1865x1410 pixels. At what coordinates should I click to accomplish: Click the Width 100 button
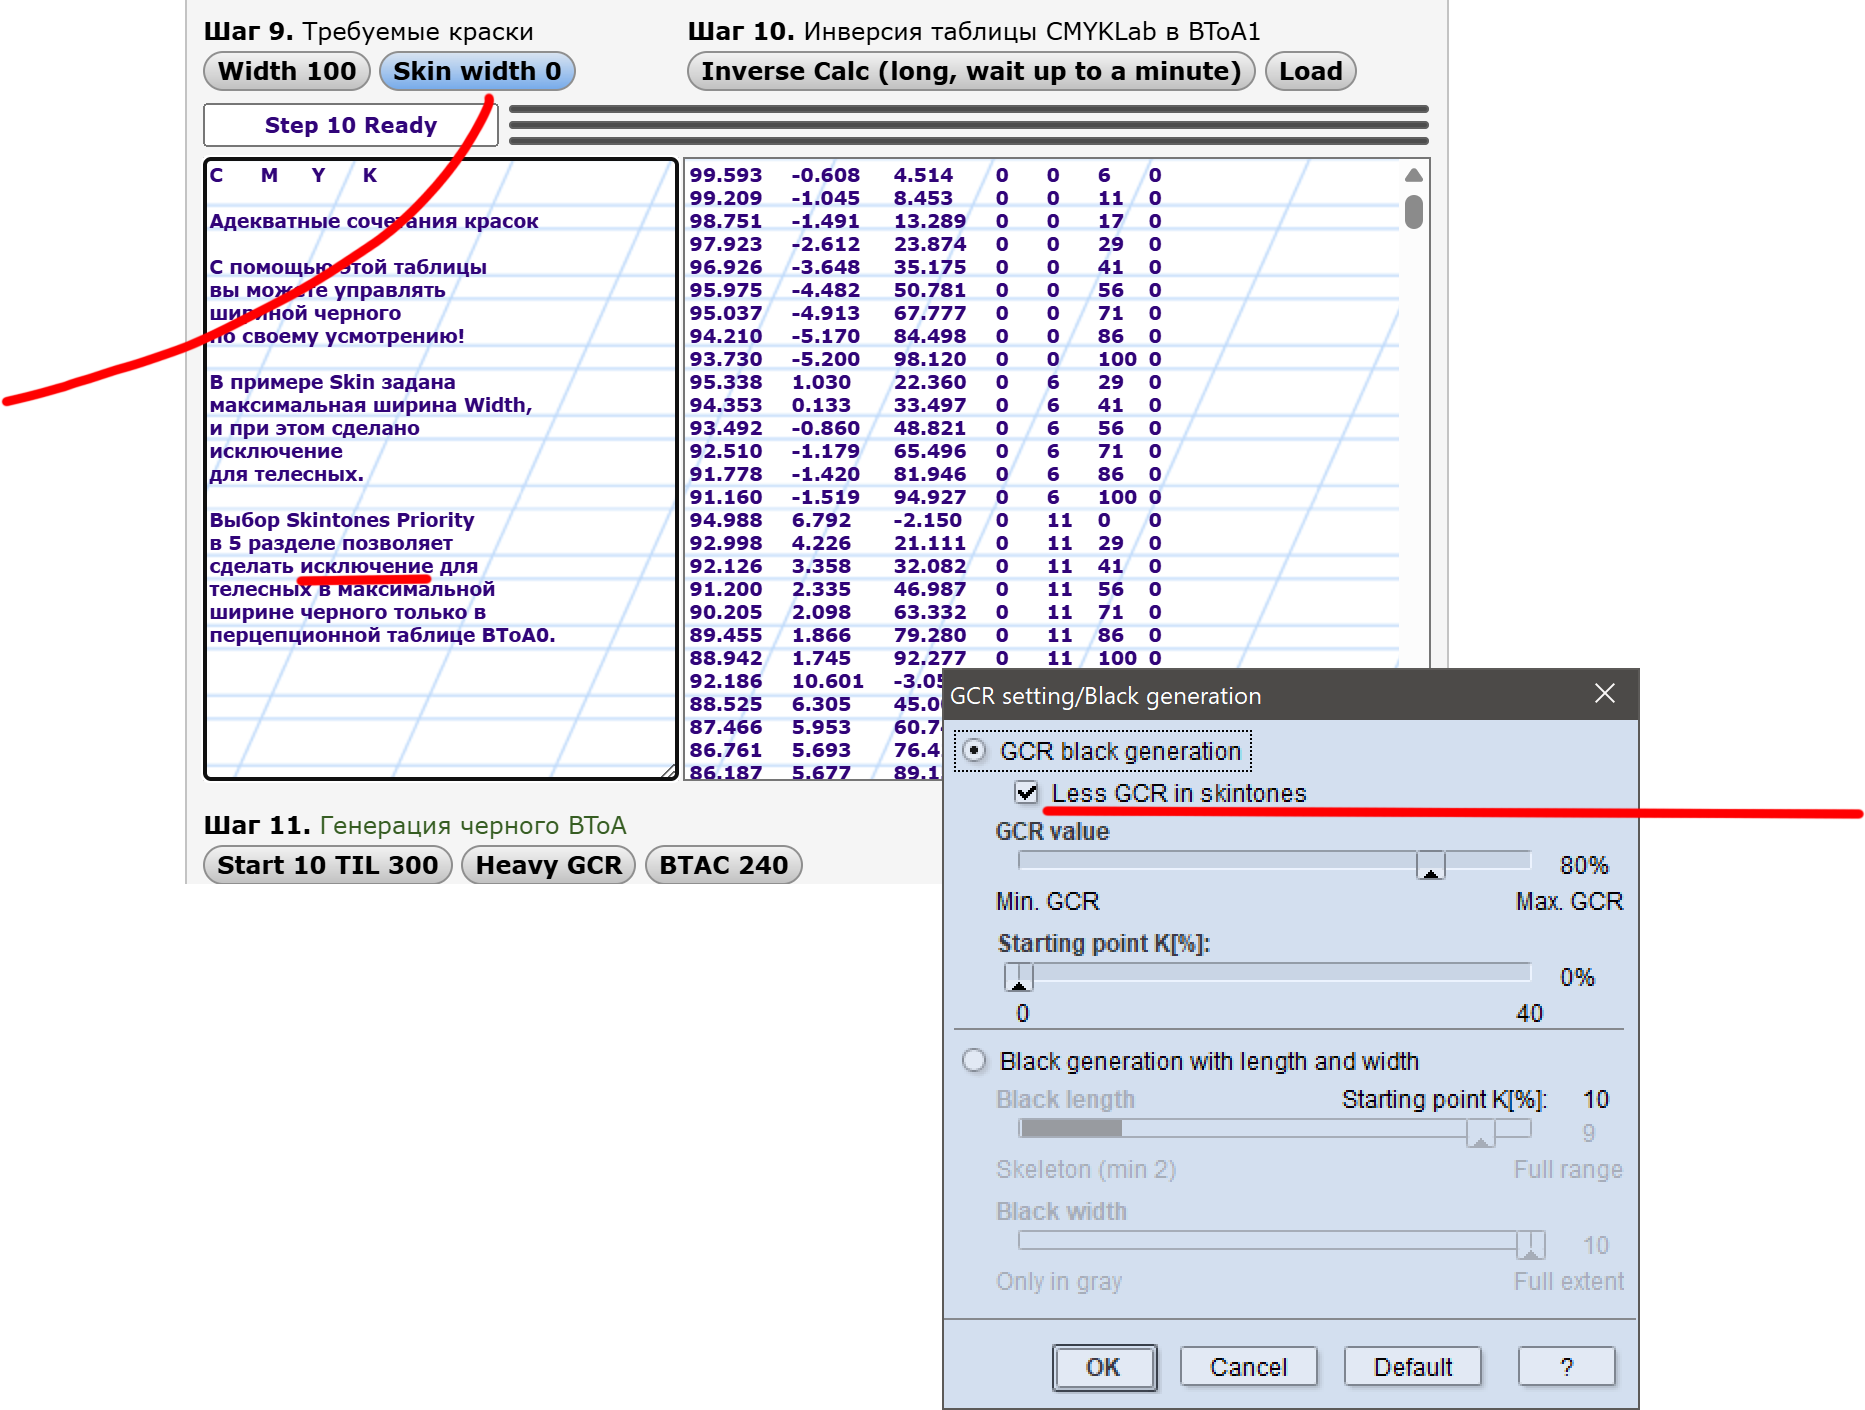click(287, 71)
